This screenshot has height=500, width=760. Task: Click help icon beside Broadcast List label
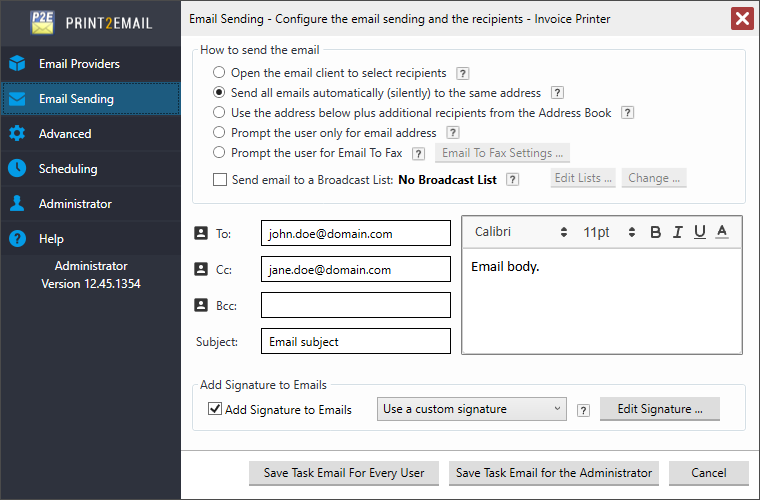pos(512,179)
